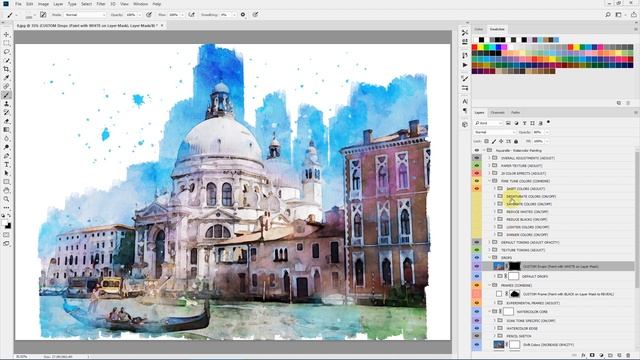
Task: Select the Eyedropper tool
Action: click(x=7, y=78)
